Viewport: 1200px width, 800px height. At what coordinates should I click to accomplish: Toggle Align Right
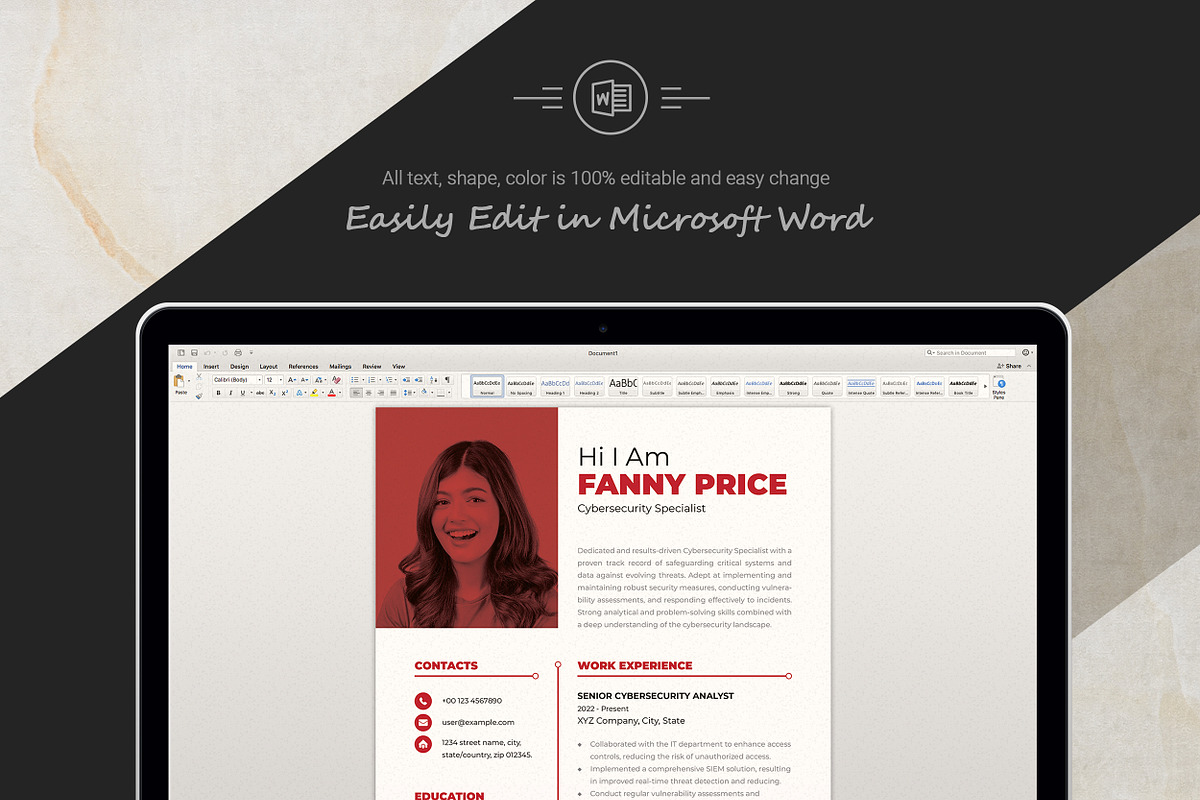381,393
